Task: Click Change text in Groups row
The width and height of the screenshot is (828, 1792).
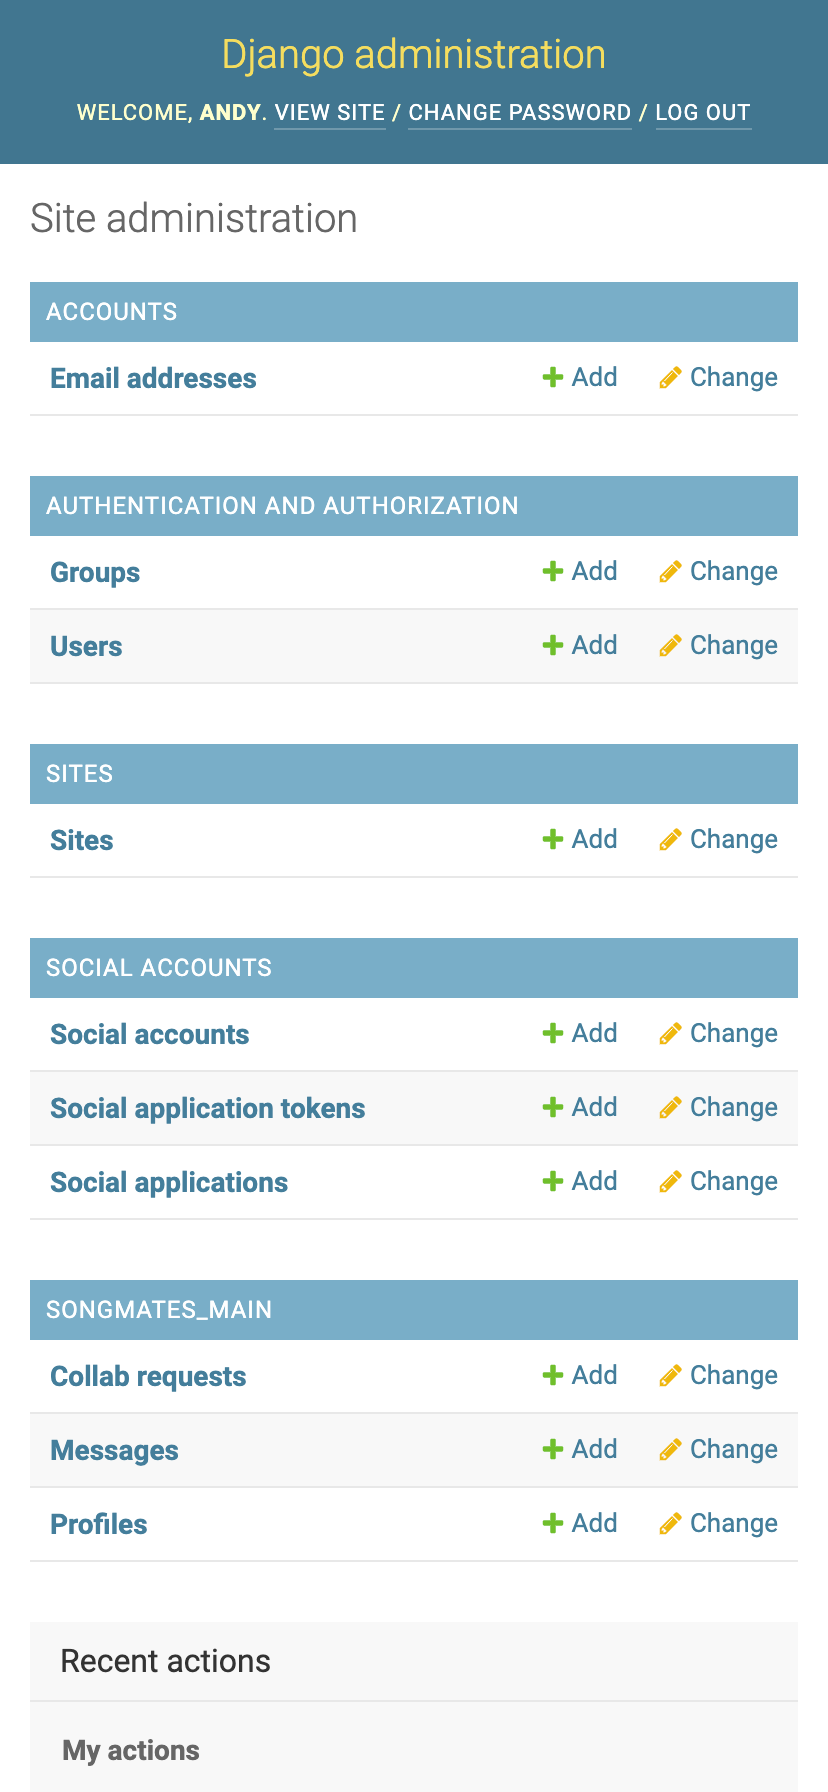Action: pyautogui.click(x=734, y=571)
